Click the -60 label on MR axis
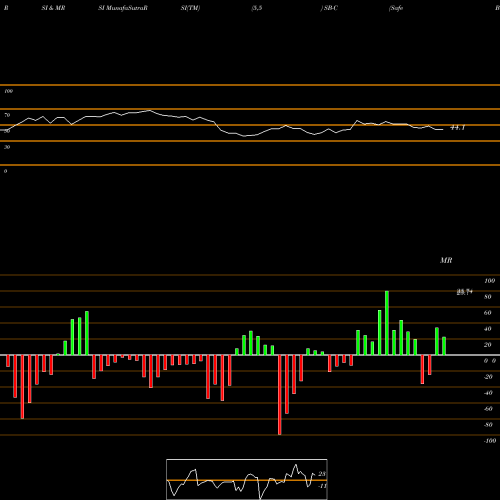 (x=488, y=409)
